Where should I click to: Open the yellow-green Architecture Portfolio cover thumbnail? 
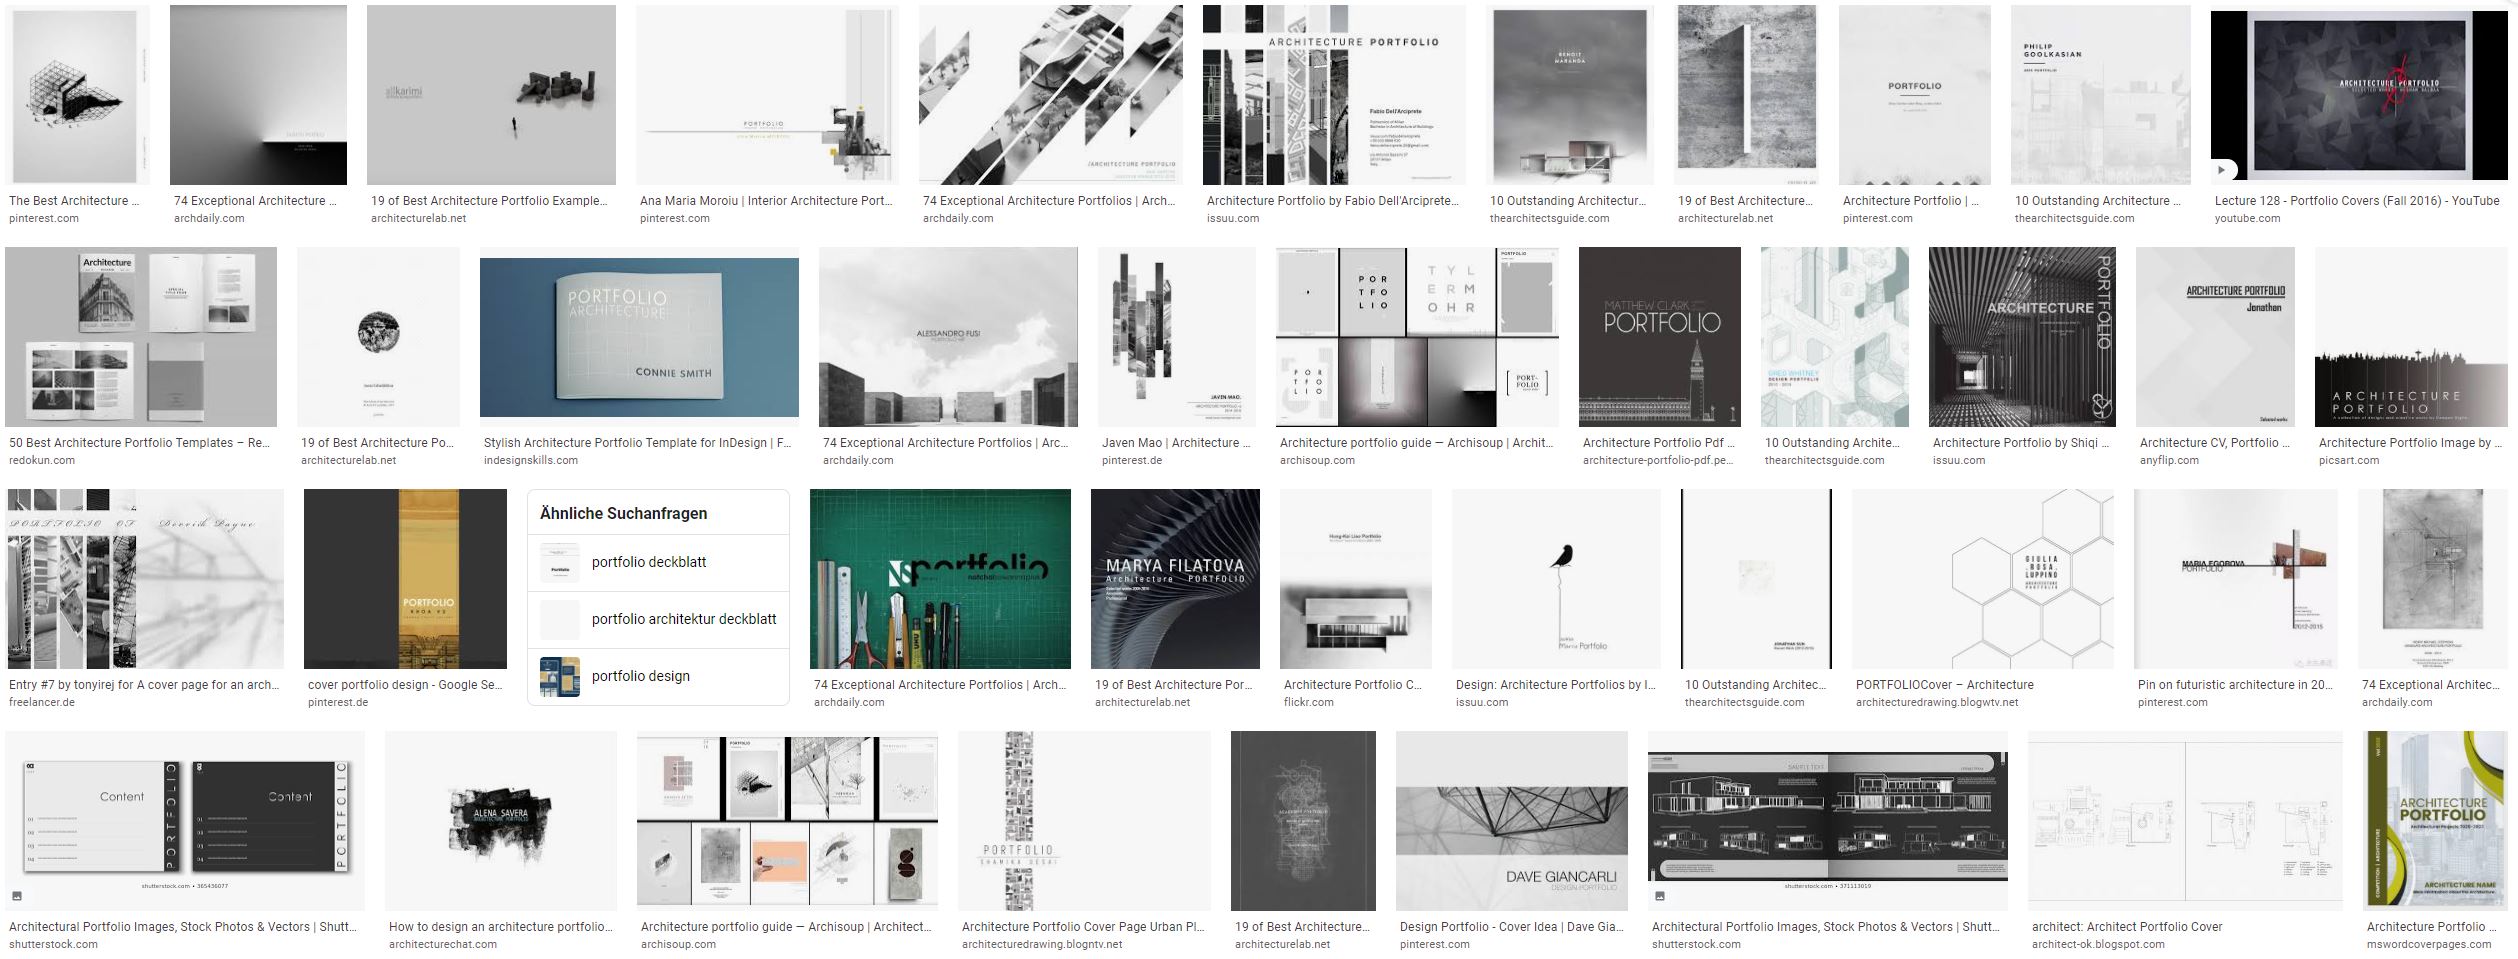pos(2437,821)
